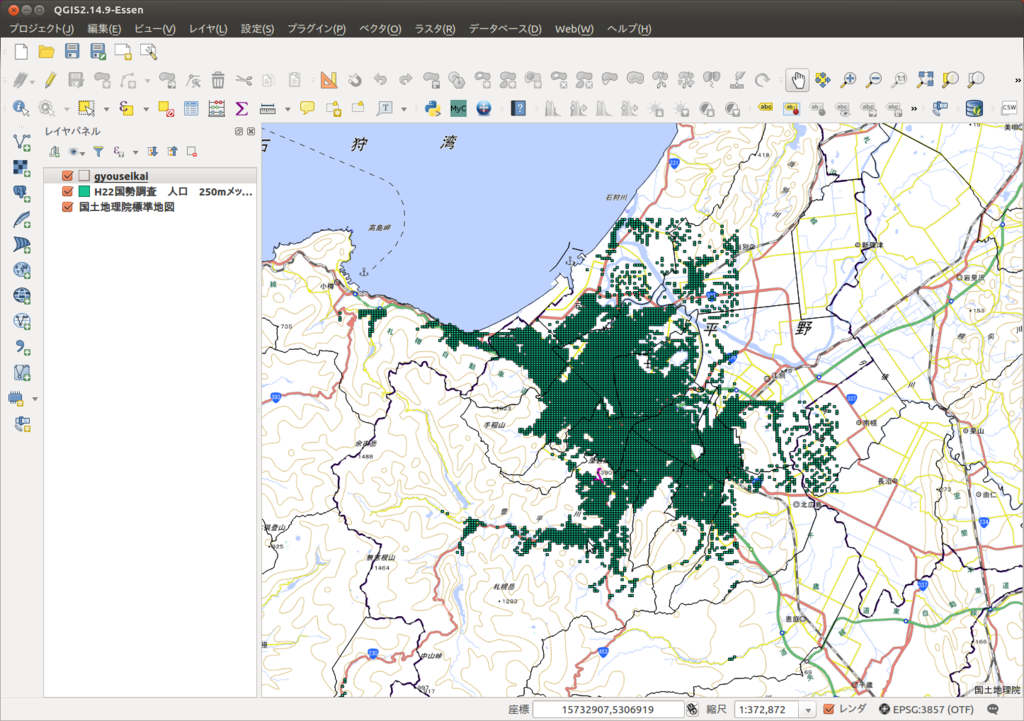Uncheck the gyouseikai layer visibility

(68, 176)
